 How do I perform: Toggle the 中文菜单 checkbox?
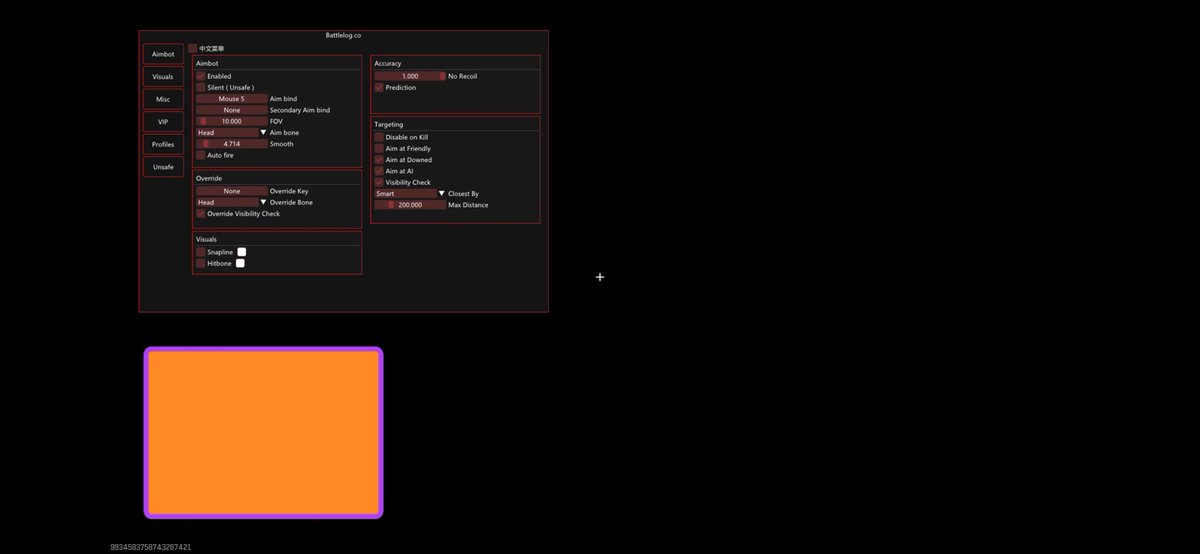coord(193,48)
